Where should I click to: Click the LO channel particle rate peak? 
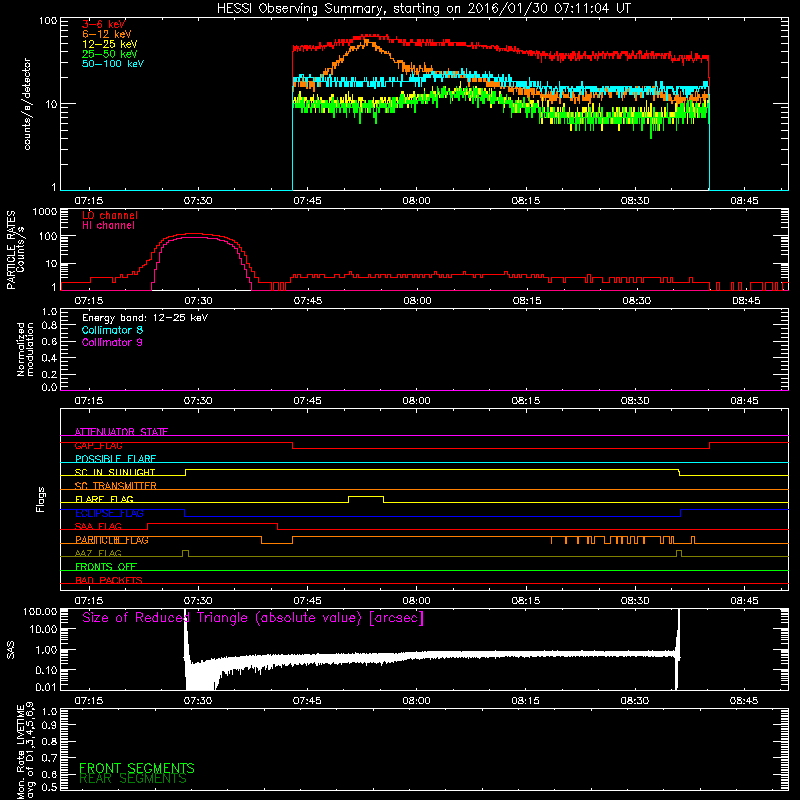[x=191, y=234]
